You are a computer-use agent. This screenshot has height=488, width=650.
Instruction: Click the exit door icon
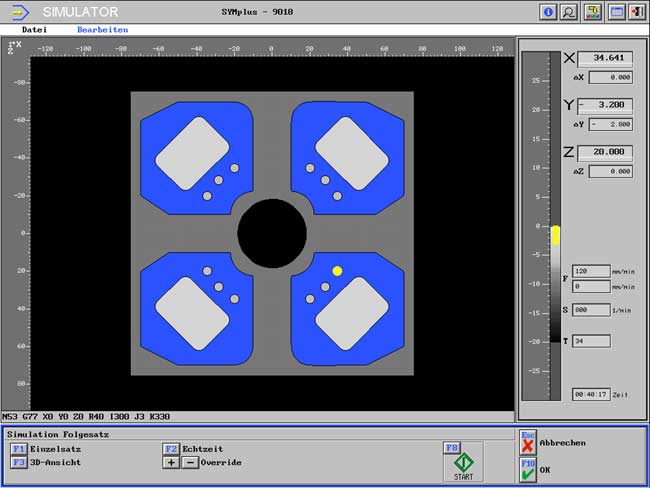click(638, 12)
